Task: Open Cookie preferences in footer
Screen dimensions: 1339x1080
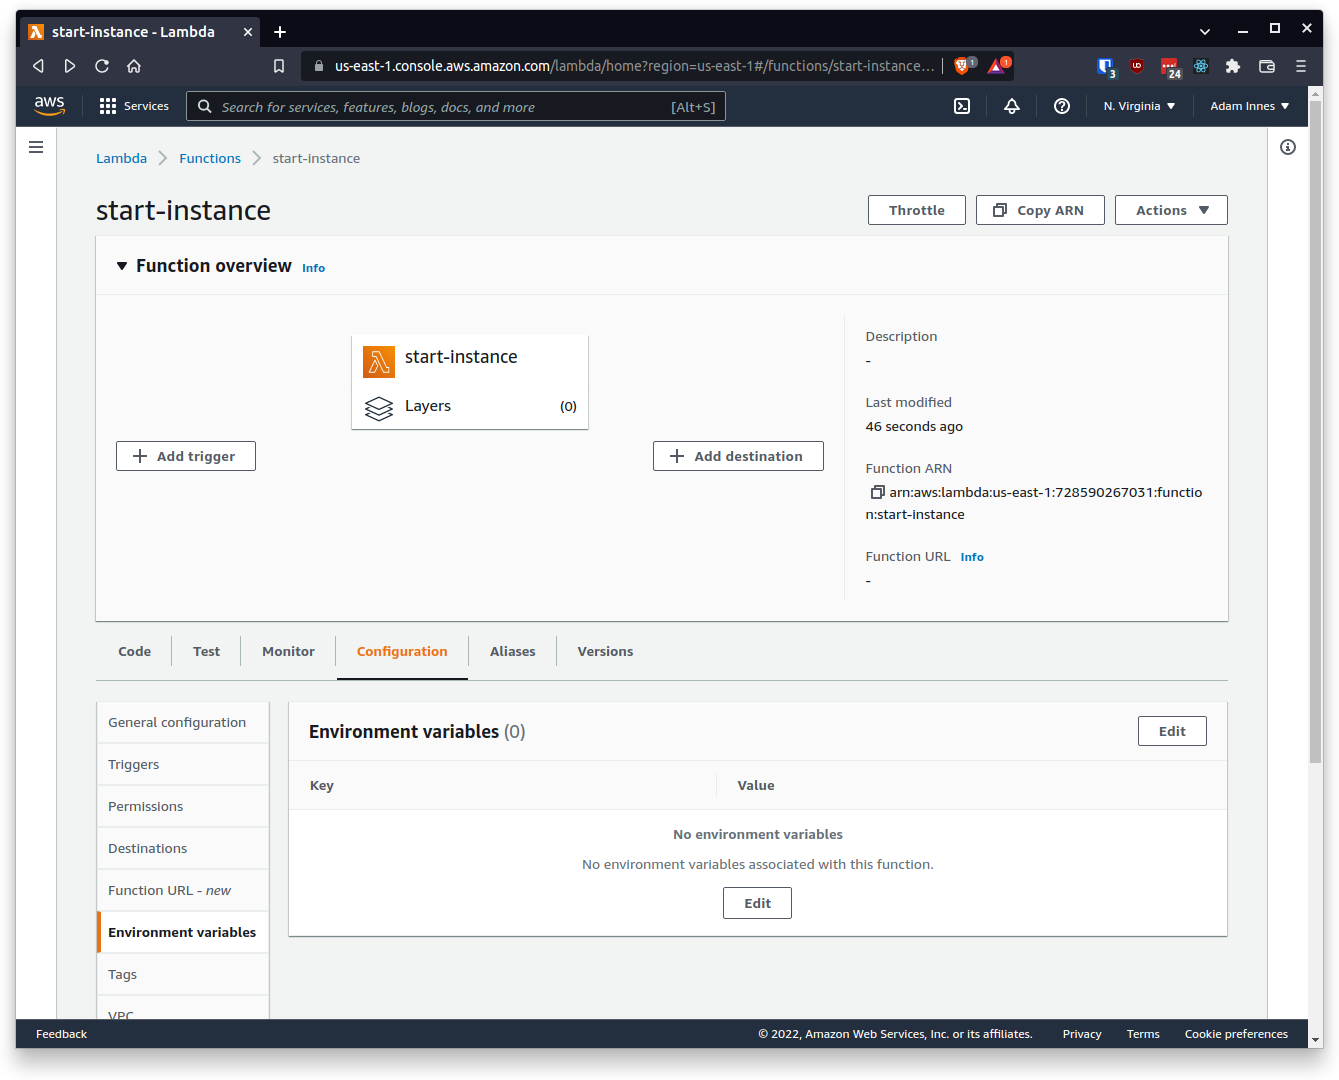Action: (1236, 1034)
